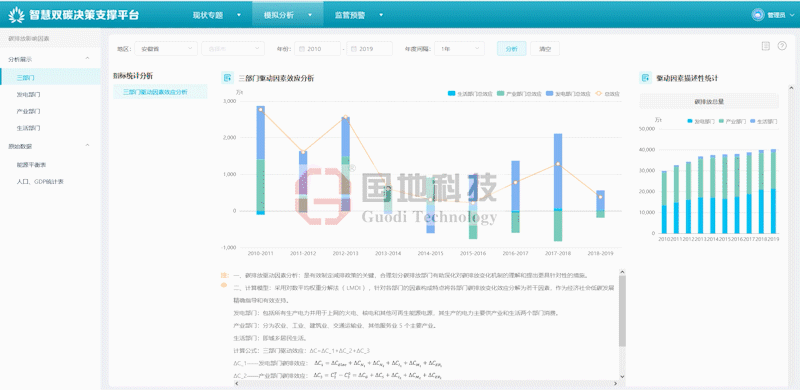800x390 pixels.
Task: Open the administrator avatar icon
Action: pyautogui.click(x=758, y=15)
